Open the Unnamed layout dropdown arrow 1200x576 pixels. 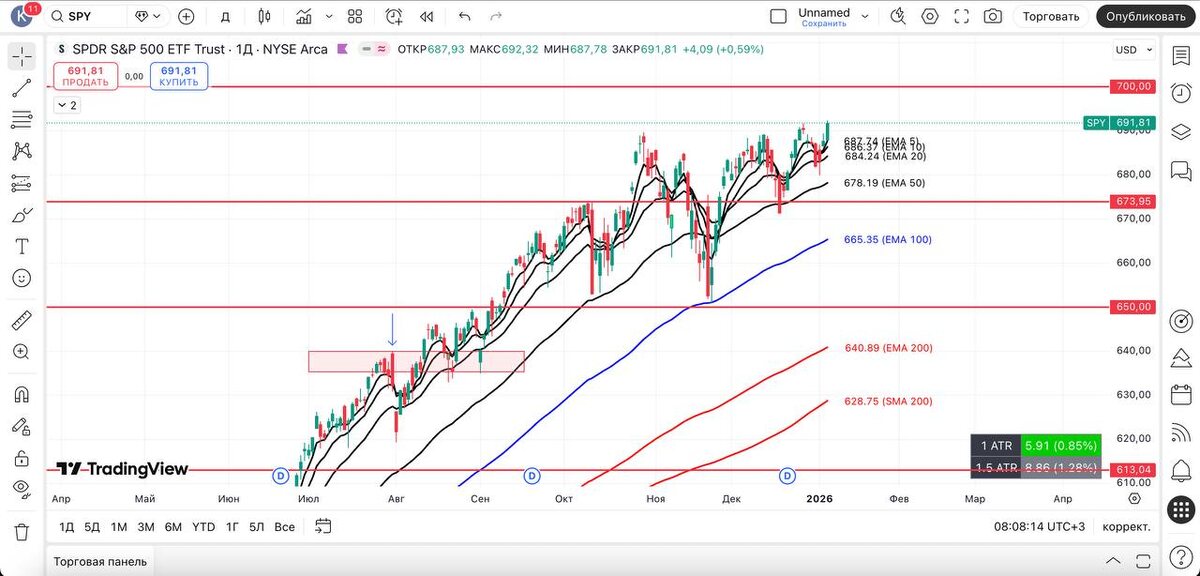866,16
